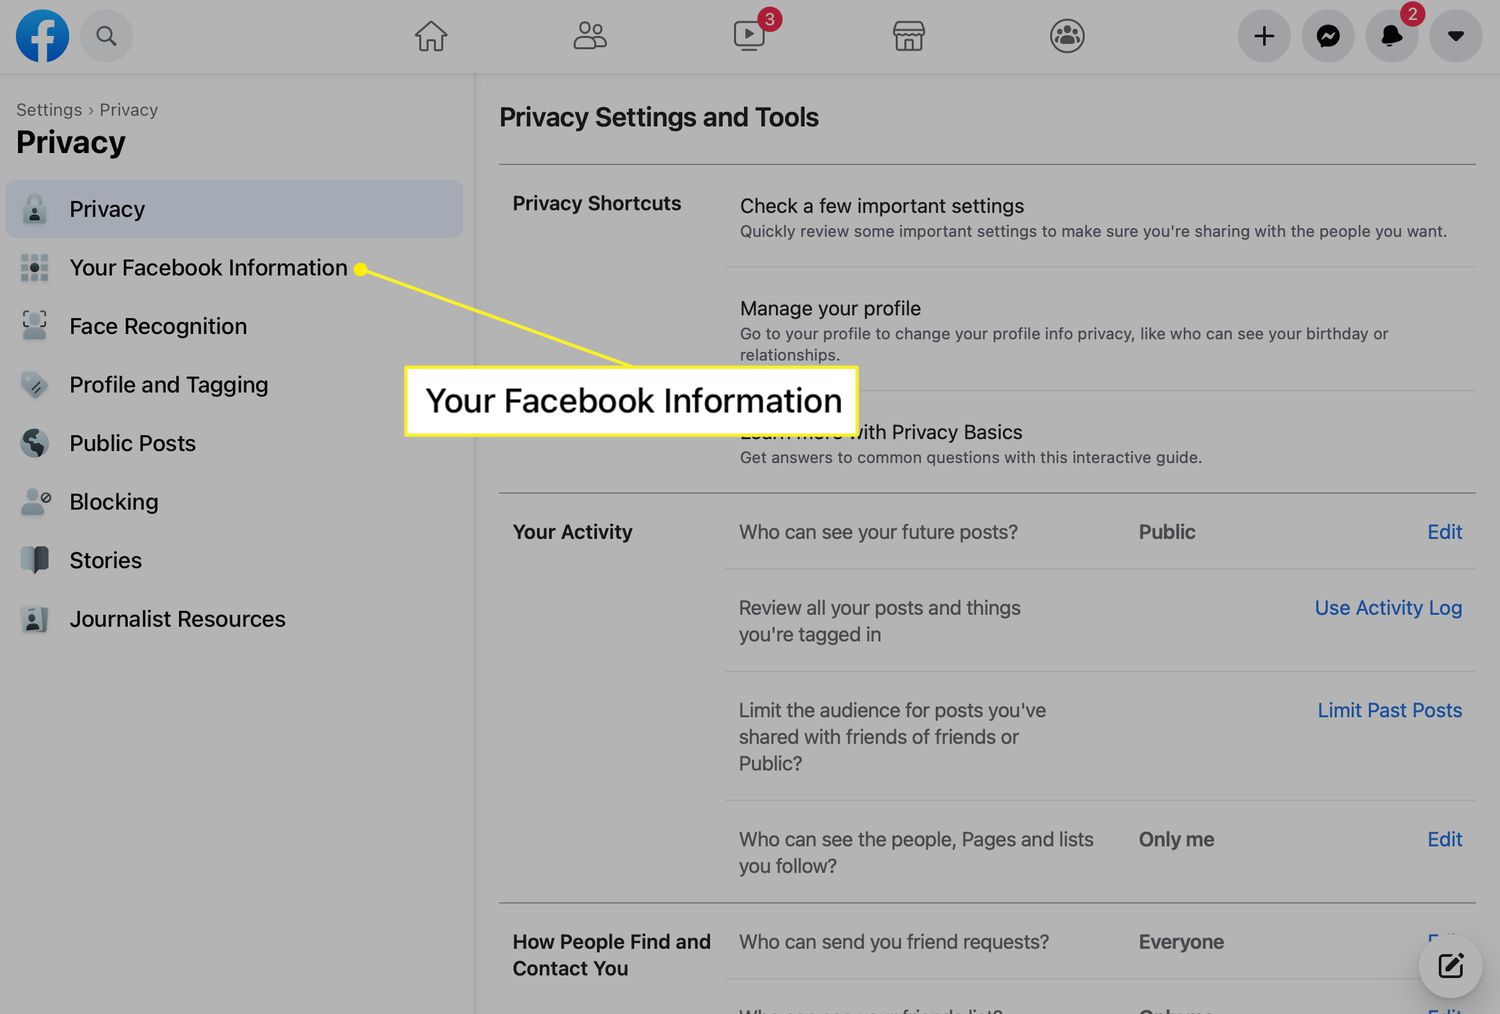This screenshot has width=1500, height=1014.
Task: Open the search magnifier icon
Action: pos(106,36)
